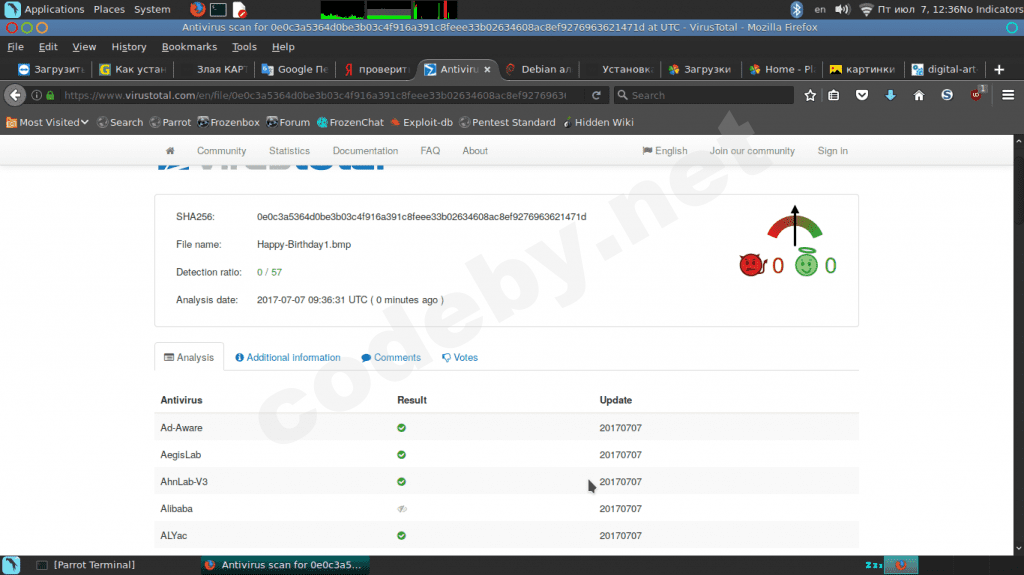This screenshot has width=1024, height=575.
Task: Open the Most Visited bookmarks dropdown
Action: (x=47, y=122)
